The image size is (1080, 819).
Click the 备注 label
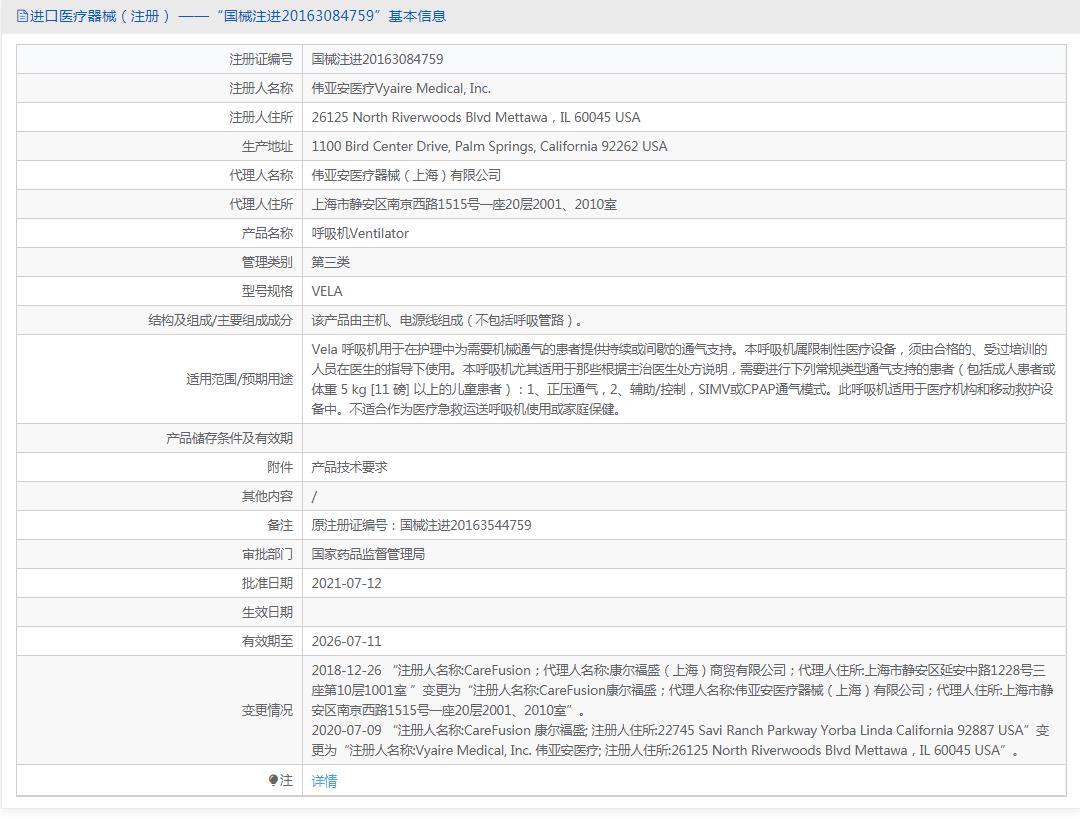tap(280, 525)
